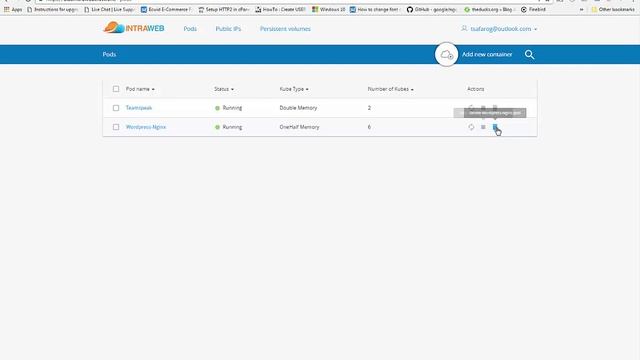The width and height of the screenshot is (640, 360).
Task: Check the Wordpress-Nginx pod checkbox
Action: pyautogui.click(x=116, y=127)
